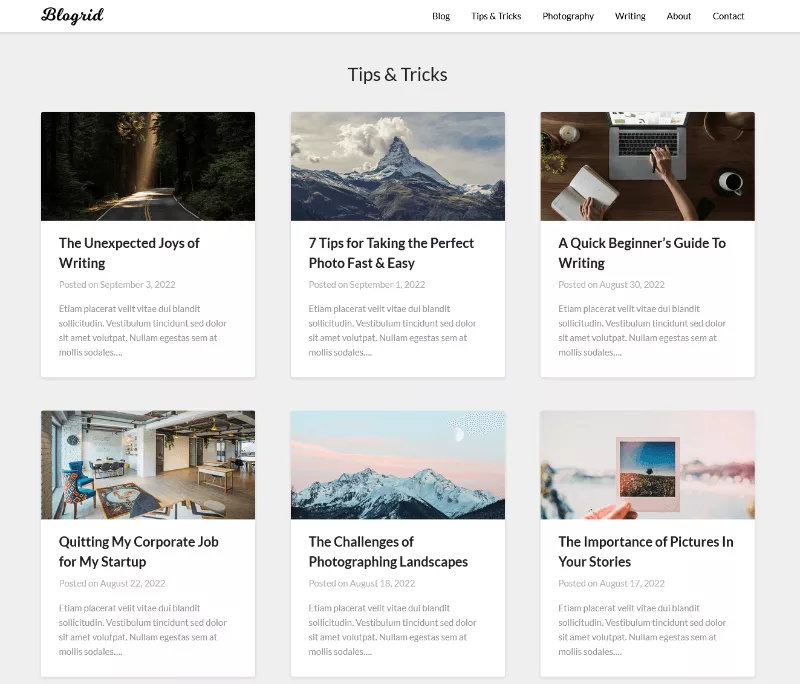Select the Tips & Tricks nav item
Image resolution: width=800 pixels, height=684 pixels.
[497, 16]
